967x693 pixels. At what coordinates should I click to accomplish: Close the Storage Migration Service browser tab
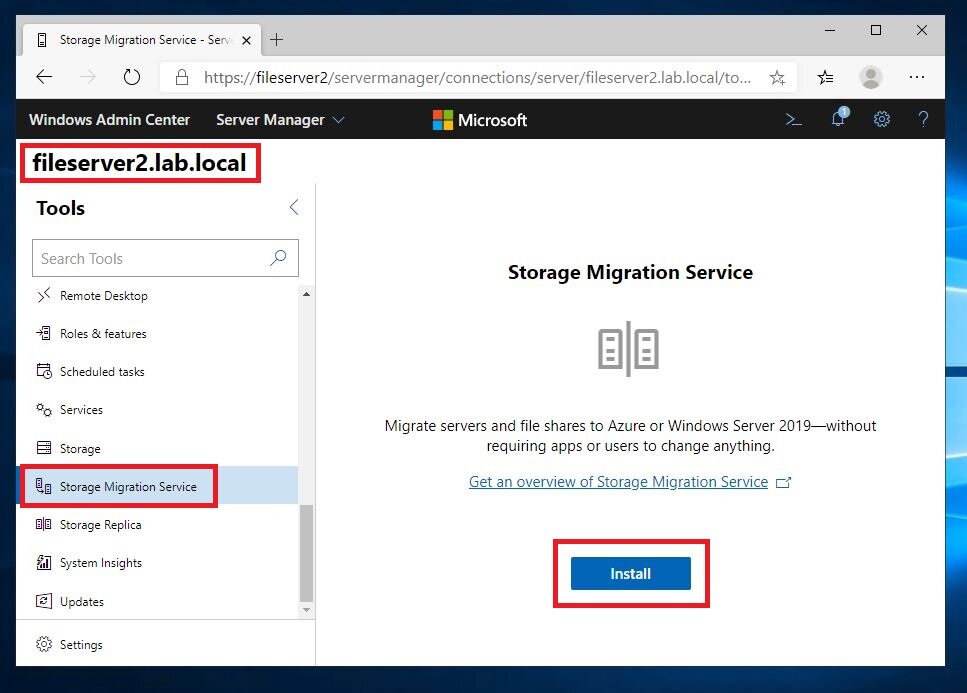tap(246, 41)
